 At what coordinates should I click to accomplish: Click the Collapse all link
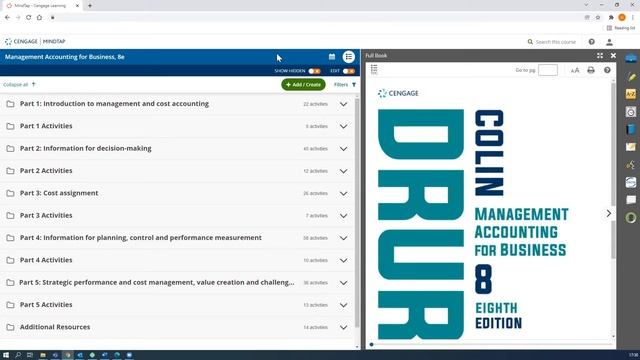click(x=19, y=84)
